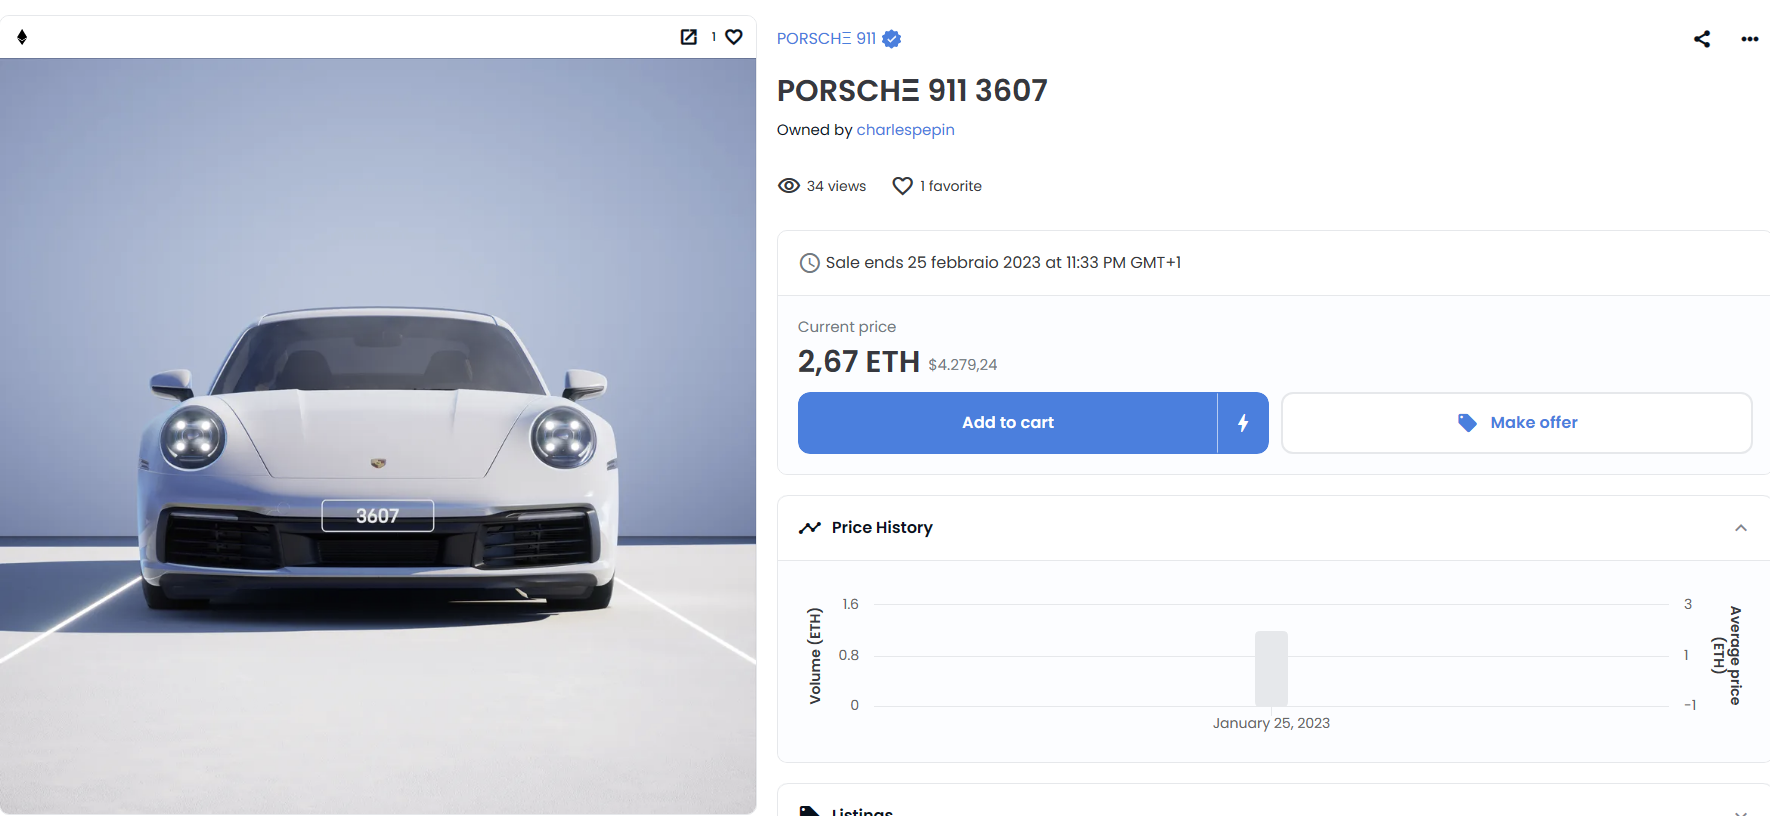Screen dimensions: 1770x816
Task: Open the more options menu
Action: [1749, 39]
